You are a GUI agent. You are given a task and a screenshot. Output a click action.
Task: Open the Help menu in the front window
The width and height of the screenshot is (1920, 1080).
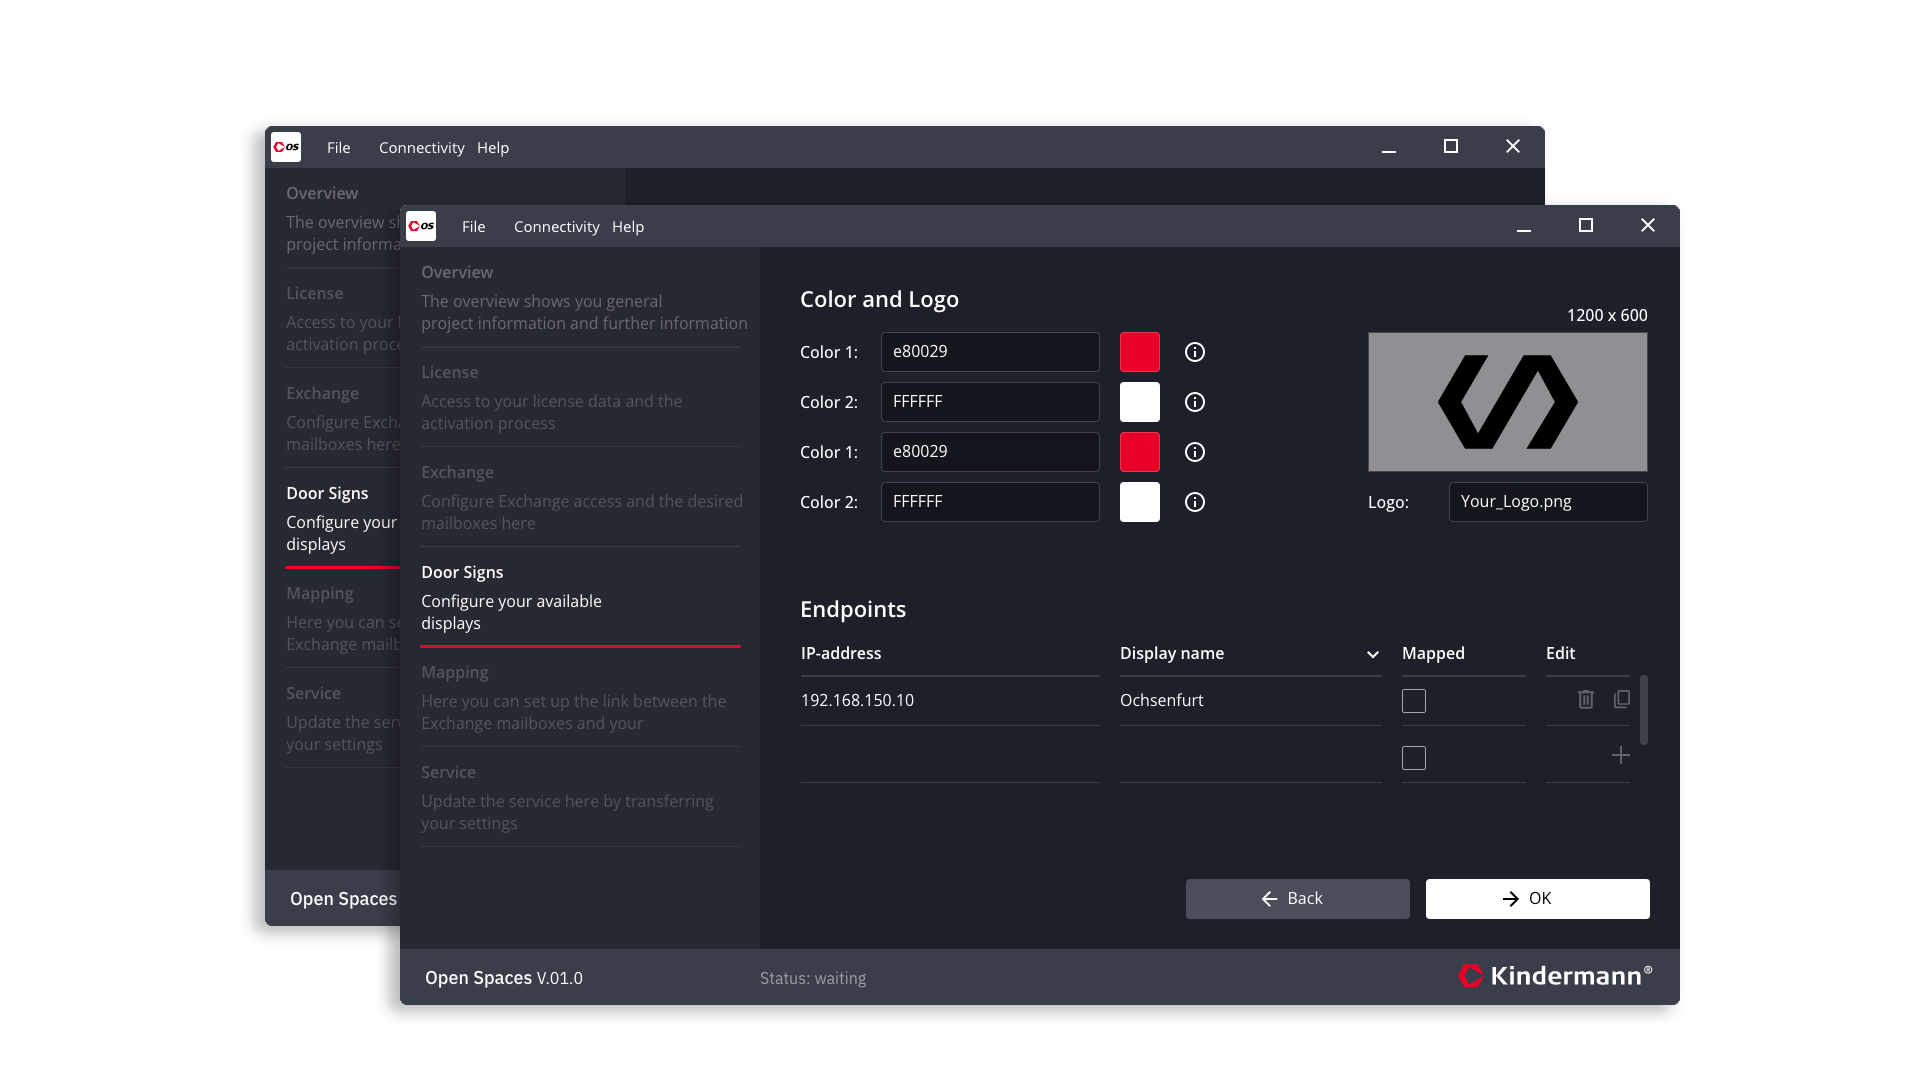[628, 227]
